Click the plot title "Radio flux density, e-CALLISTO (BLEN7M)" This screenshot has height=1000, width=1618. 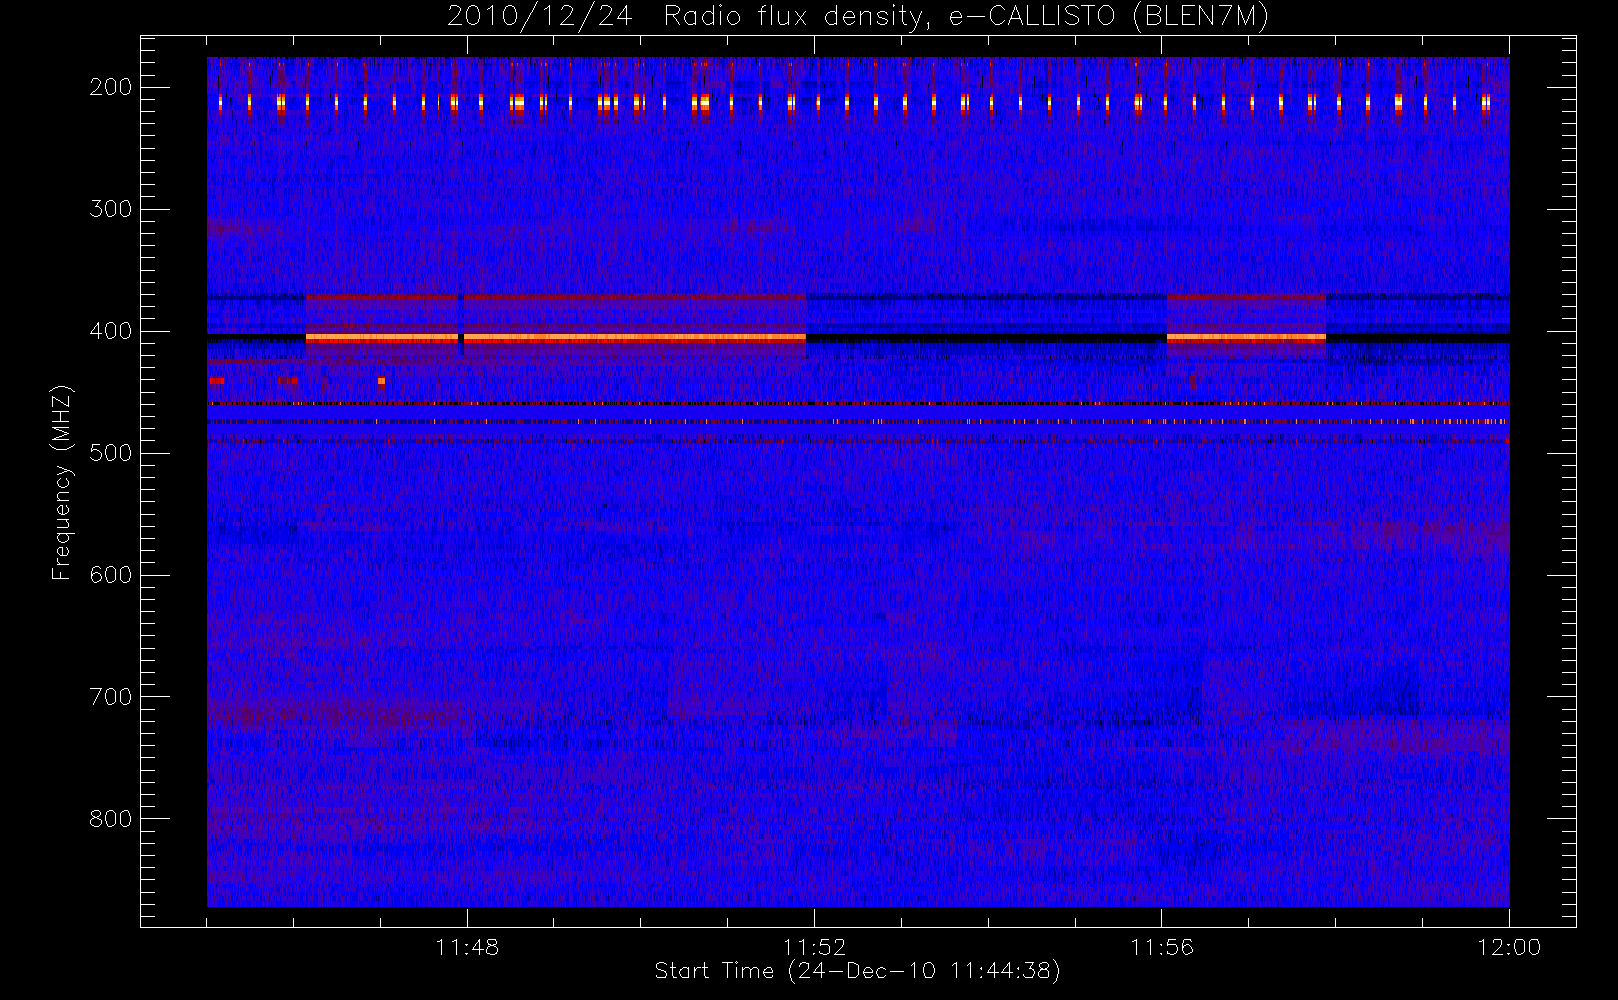point(966,17)
